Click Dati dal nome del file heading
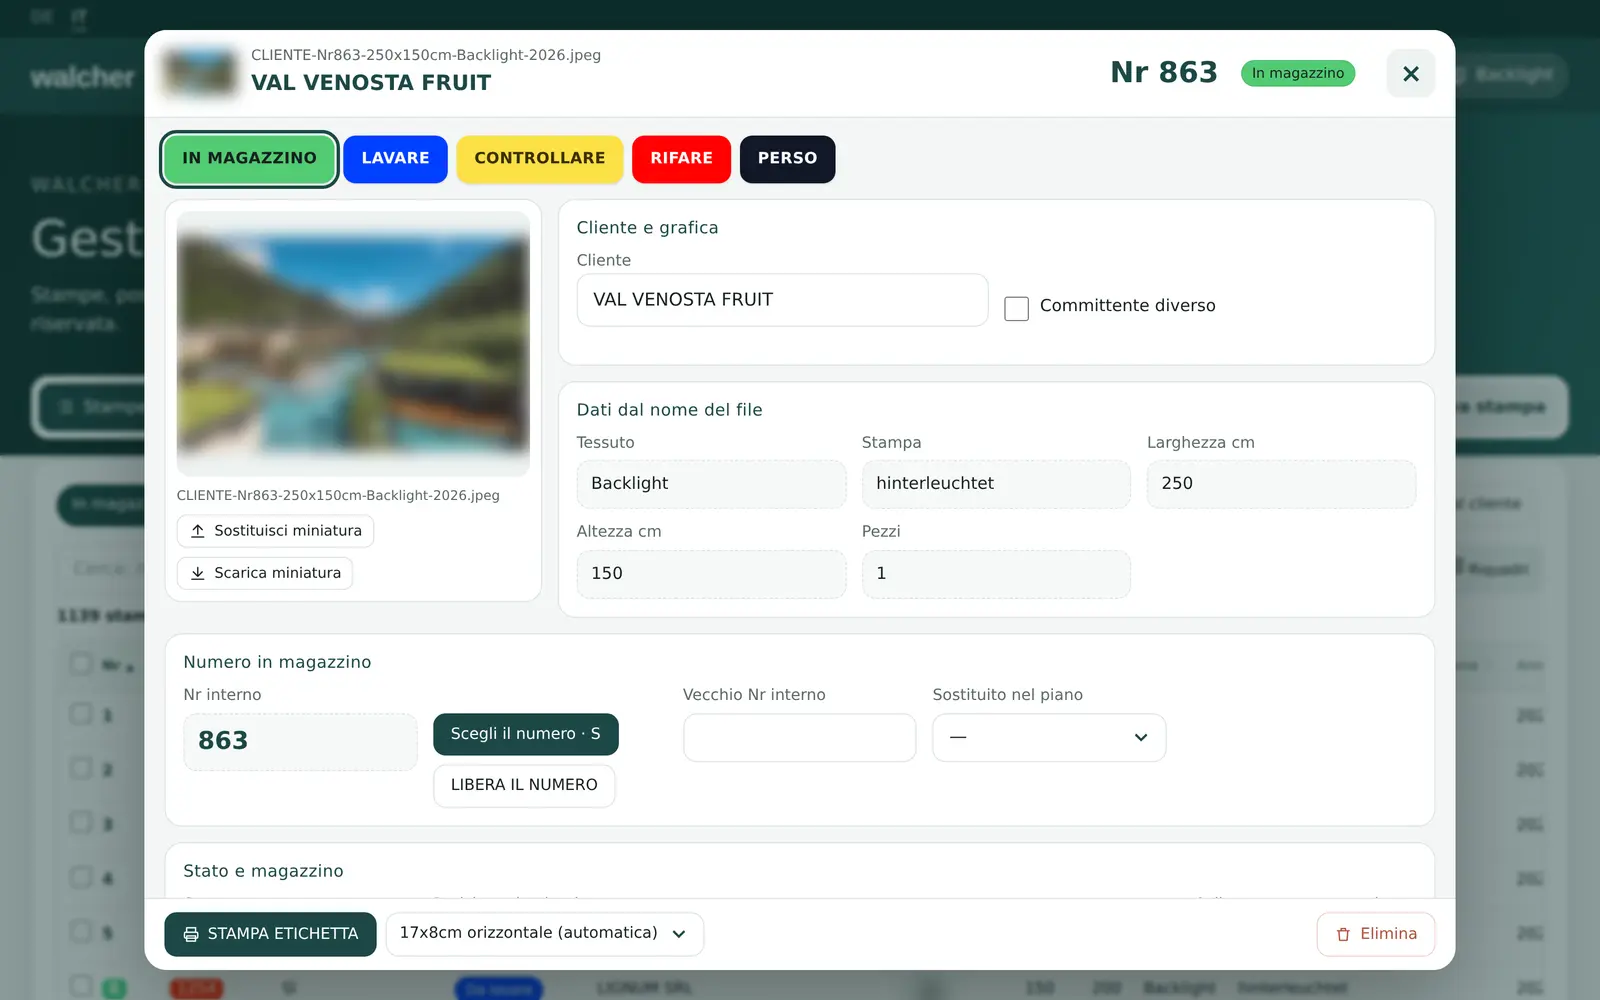Image resolution: width=1600 pixels, height=1000 pixels. coord(669,410)
